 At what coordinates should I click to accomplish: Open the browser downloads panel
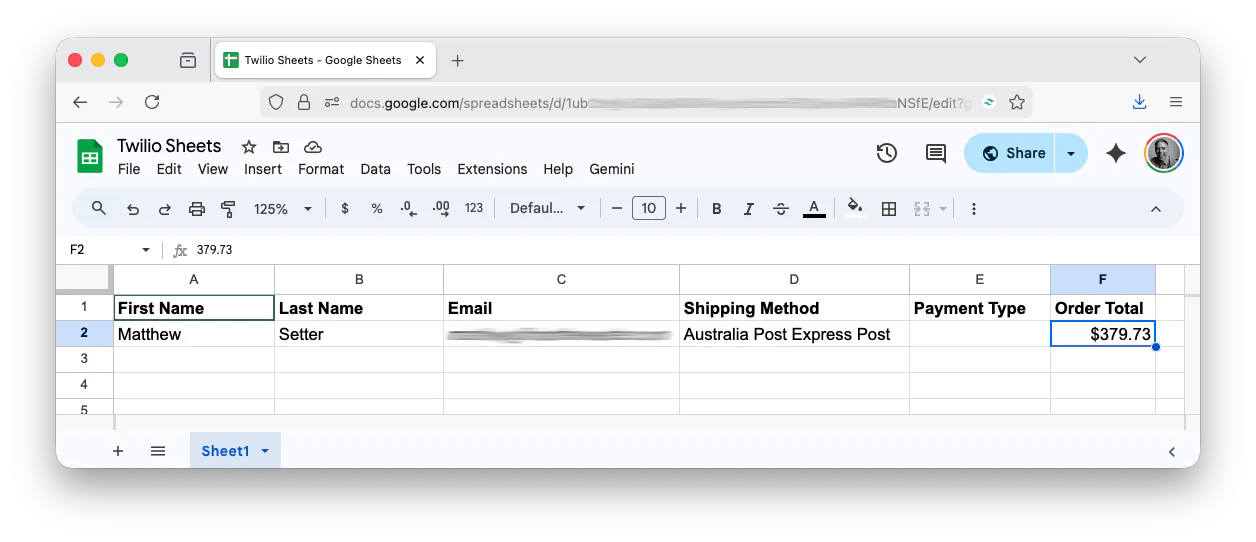tap(1139, 102)
